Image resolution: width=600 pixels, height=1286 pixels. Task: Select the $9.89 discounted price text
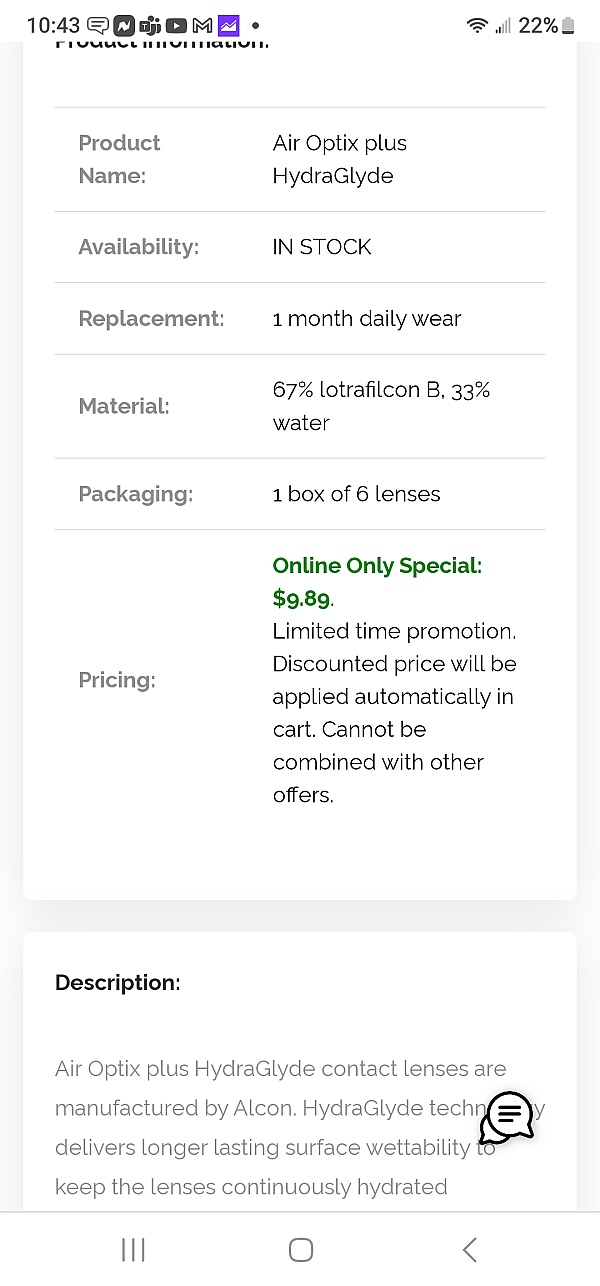pos(300,598)
